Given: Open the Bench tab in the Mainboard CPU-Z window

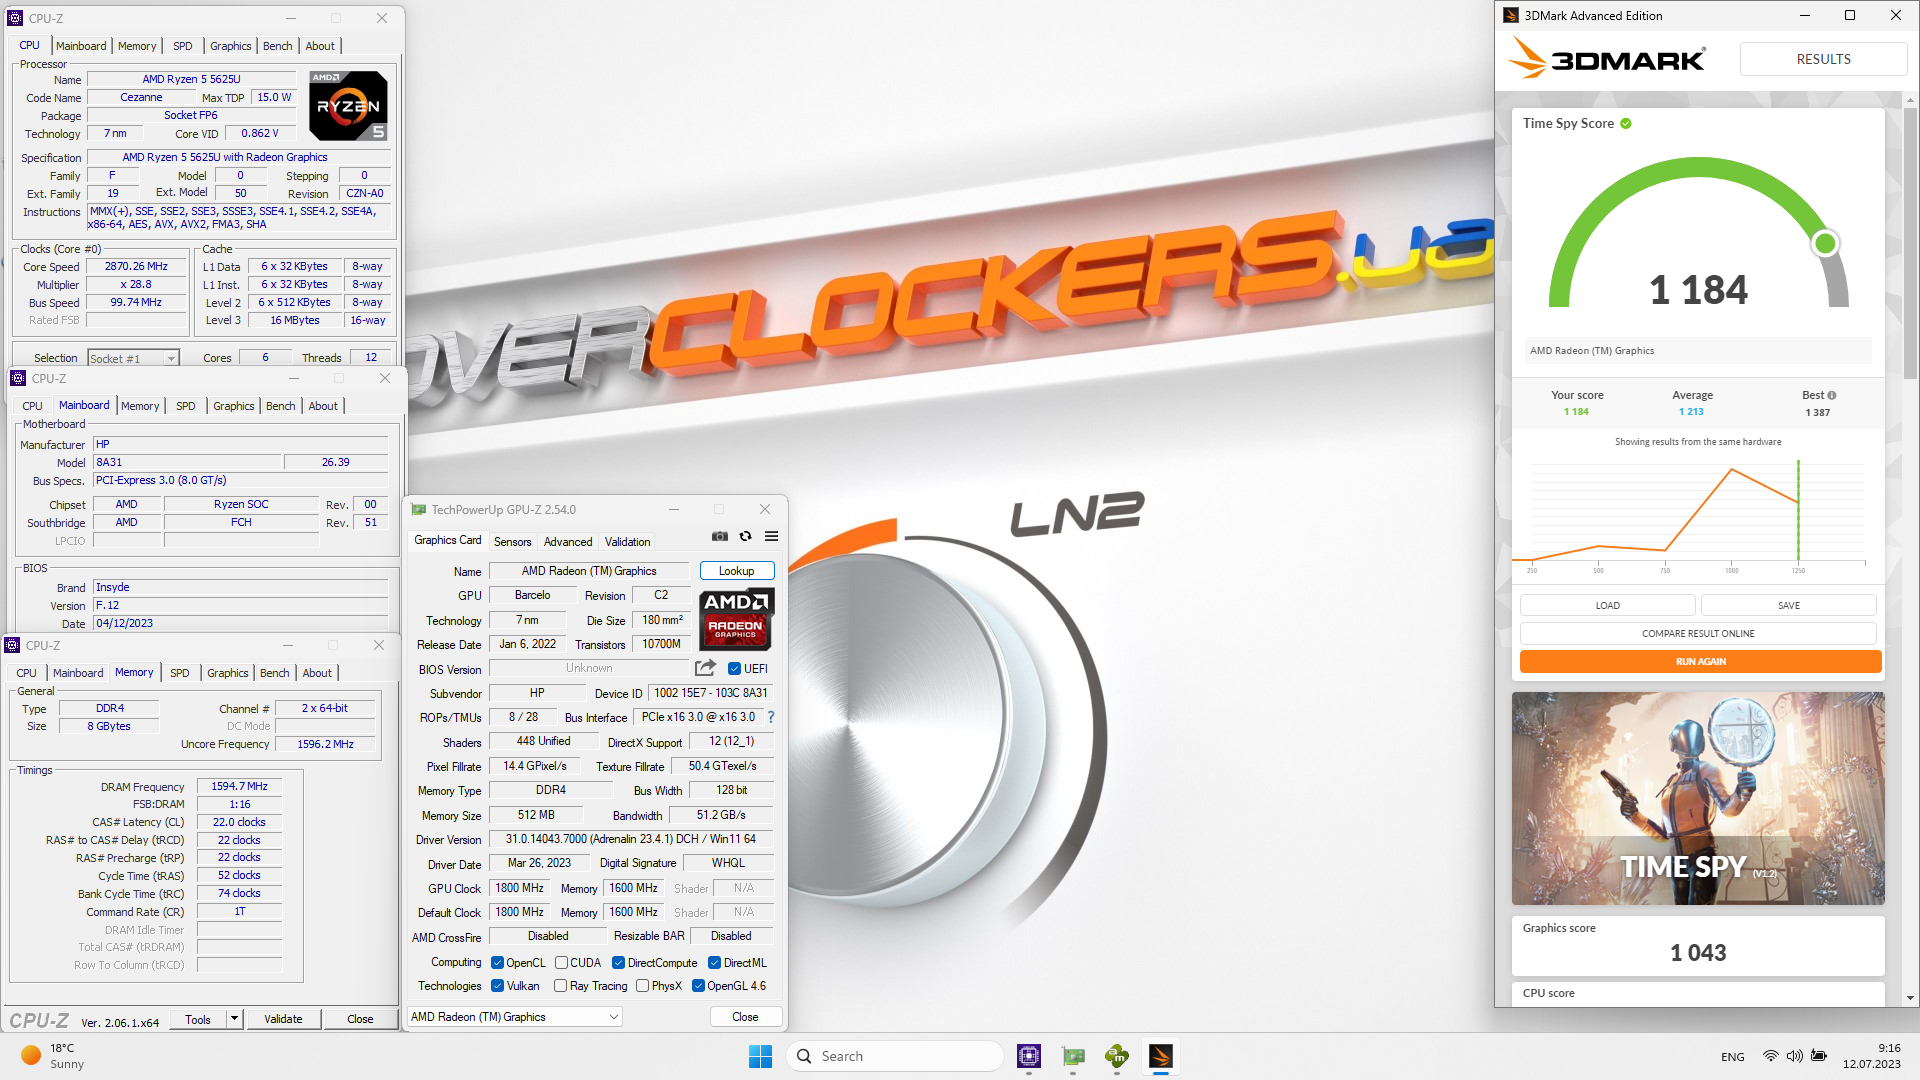Looking at the screenshot, I should (281, 406).
